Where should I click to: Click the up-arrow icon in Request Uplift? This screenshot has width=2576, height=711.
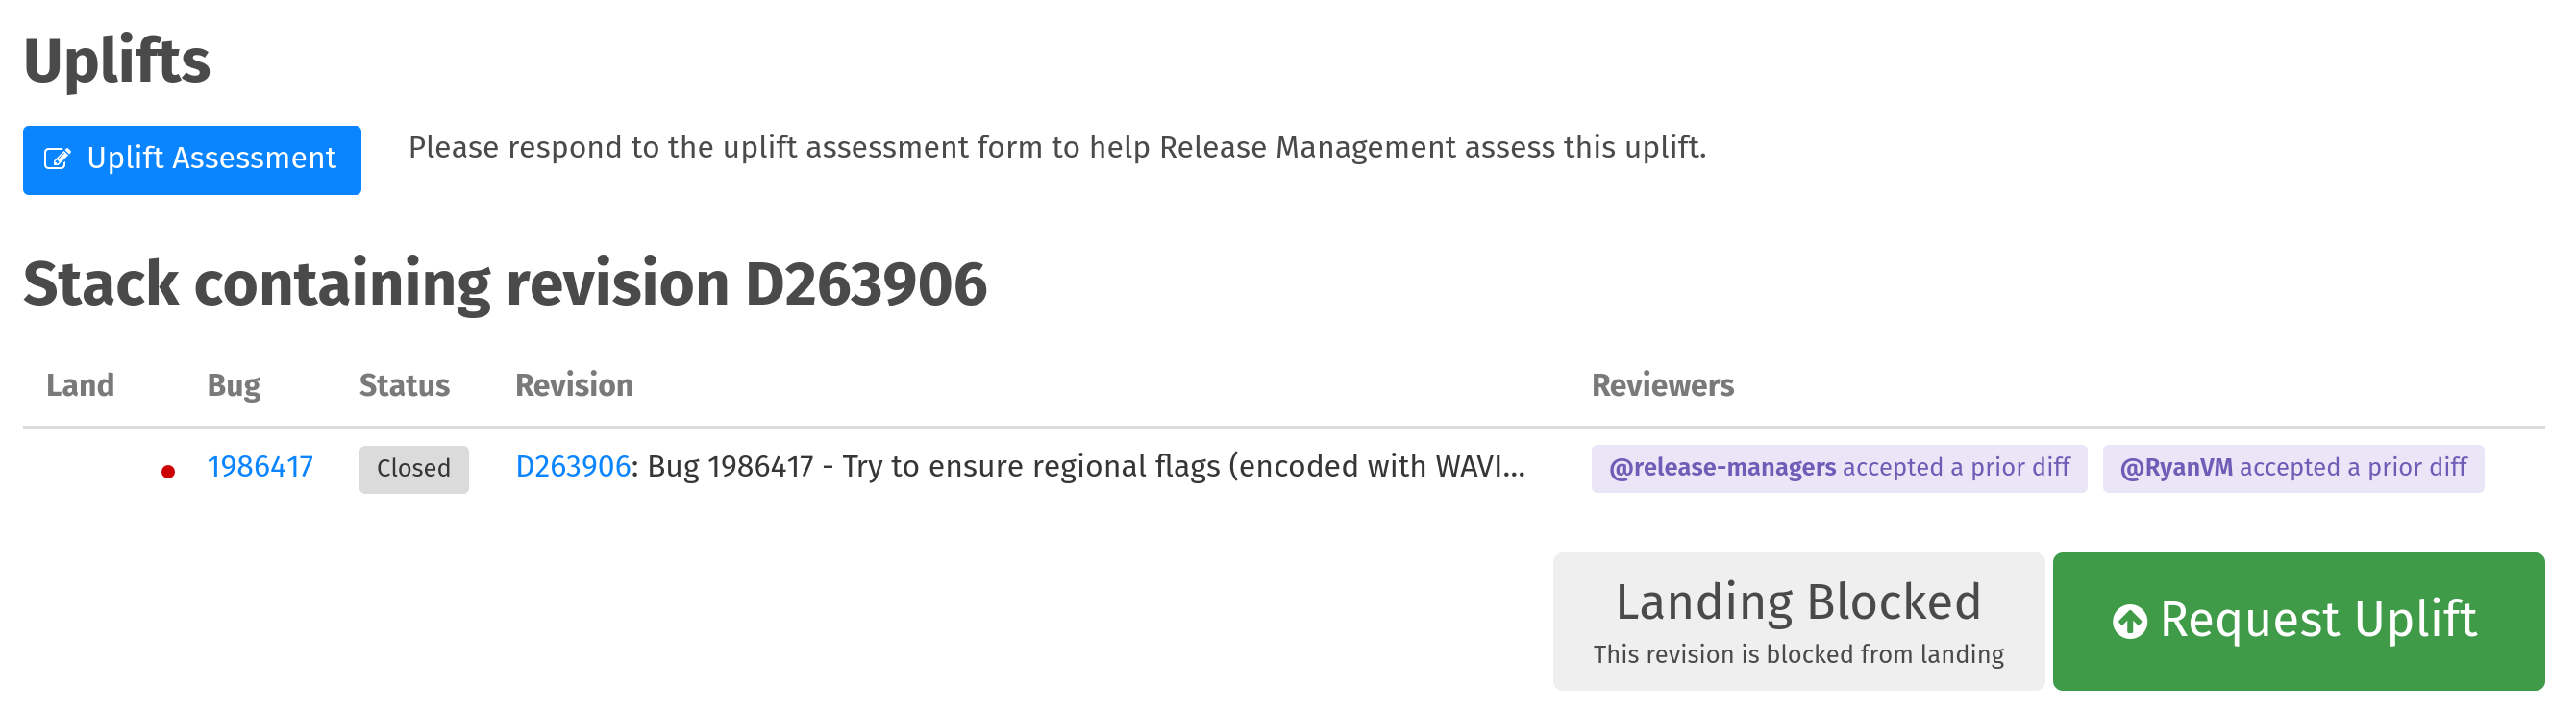tap(2129, 621)
